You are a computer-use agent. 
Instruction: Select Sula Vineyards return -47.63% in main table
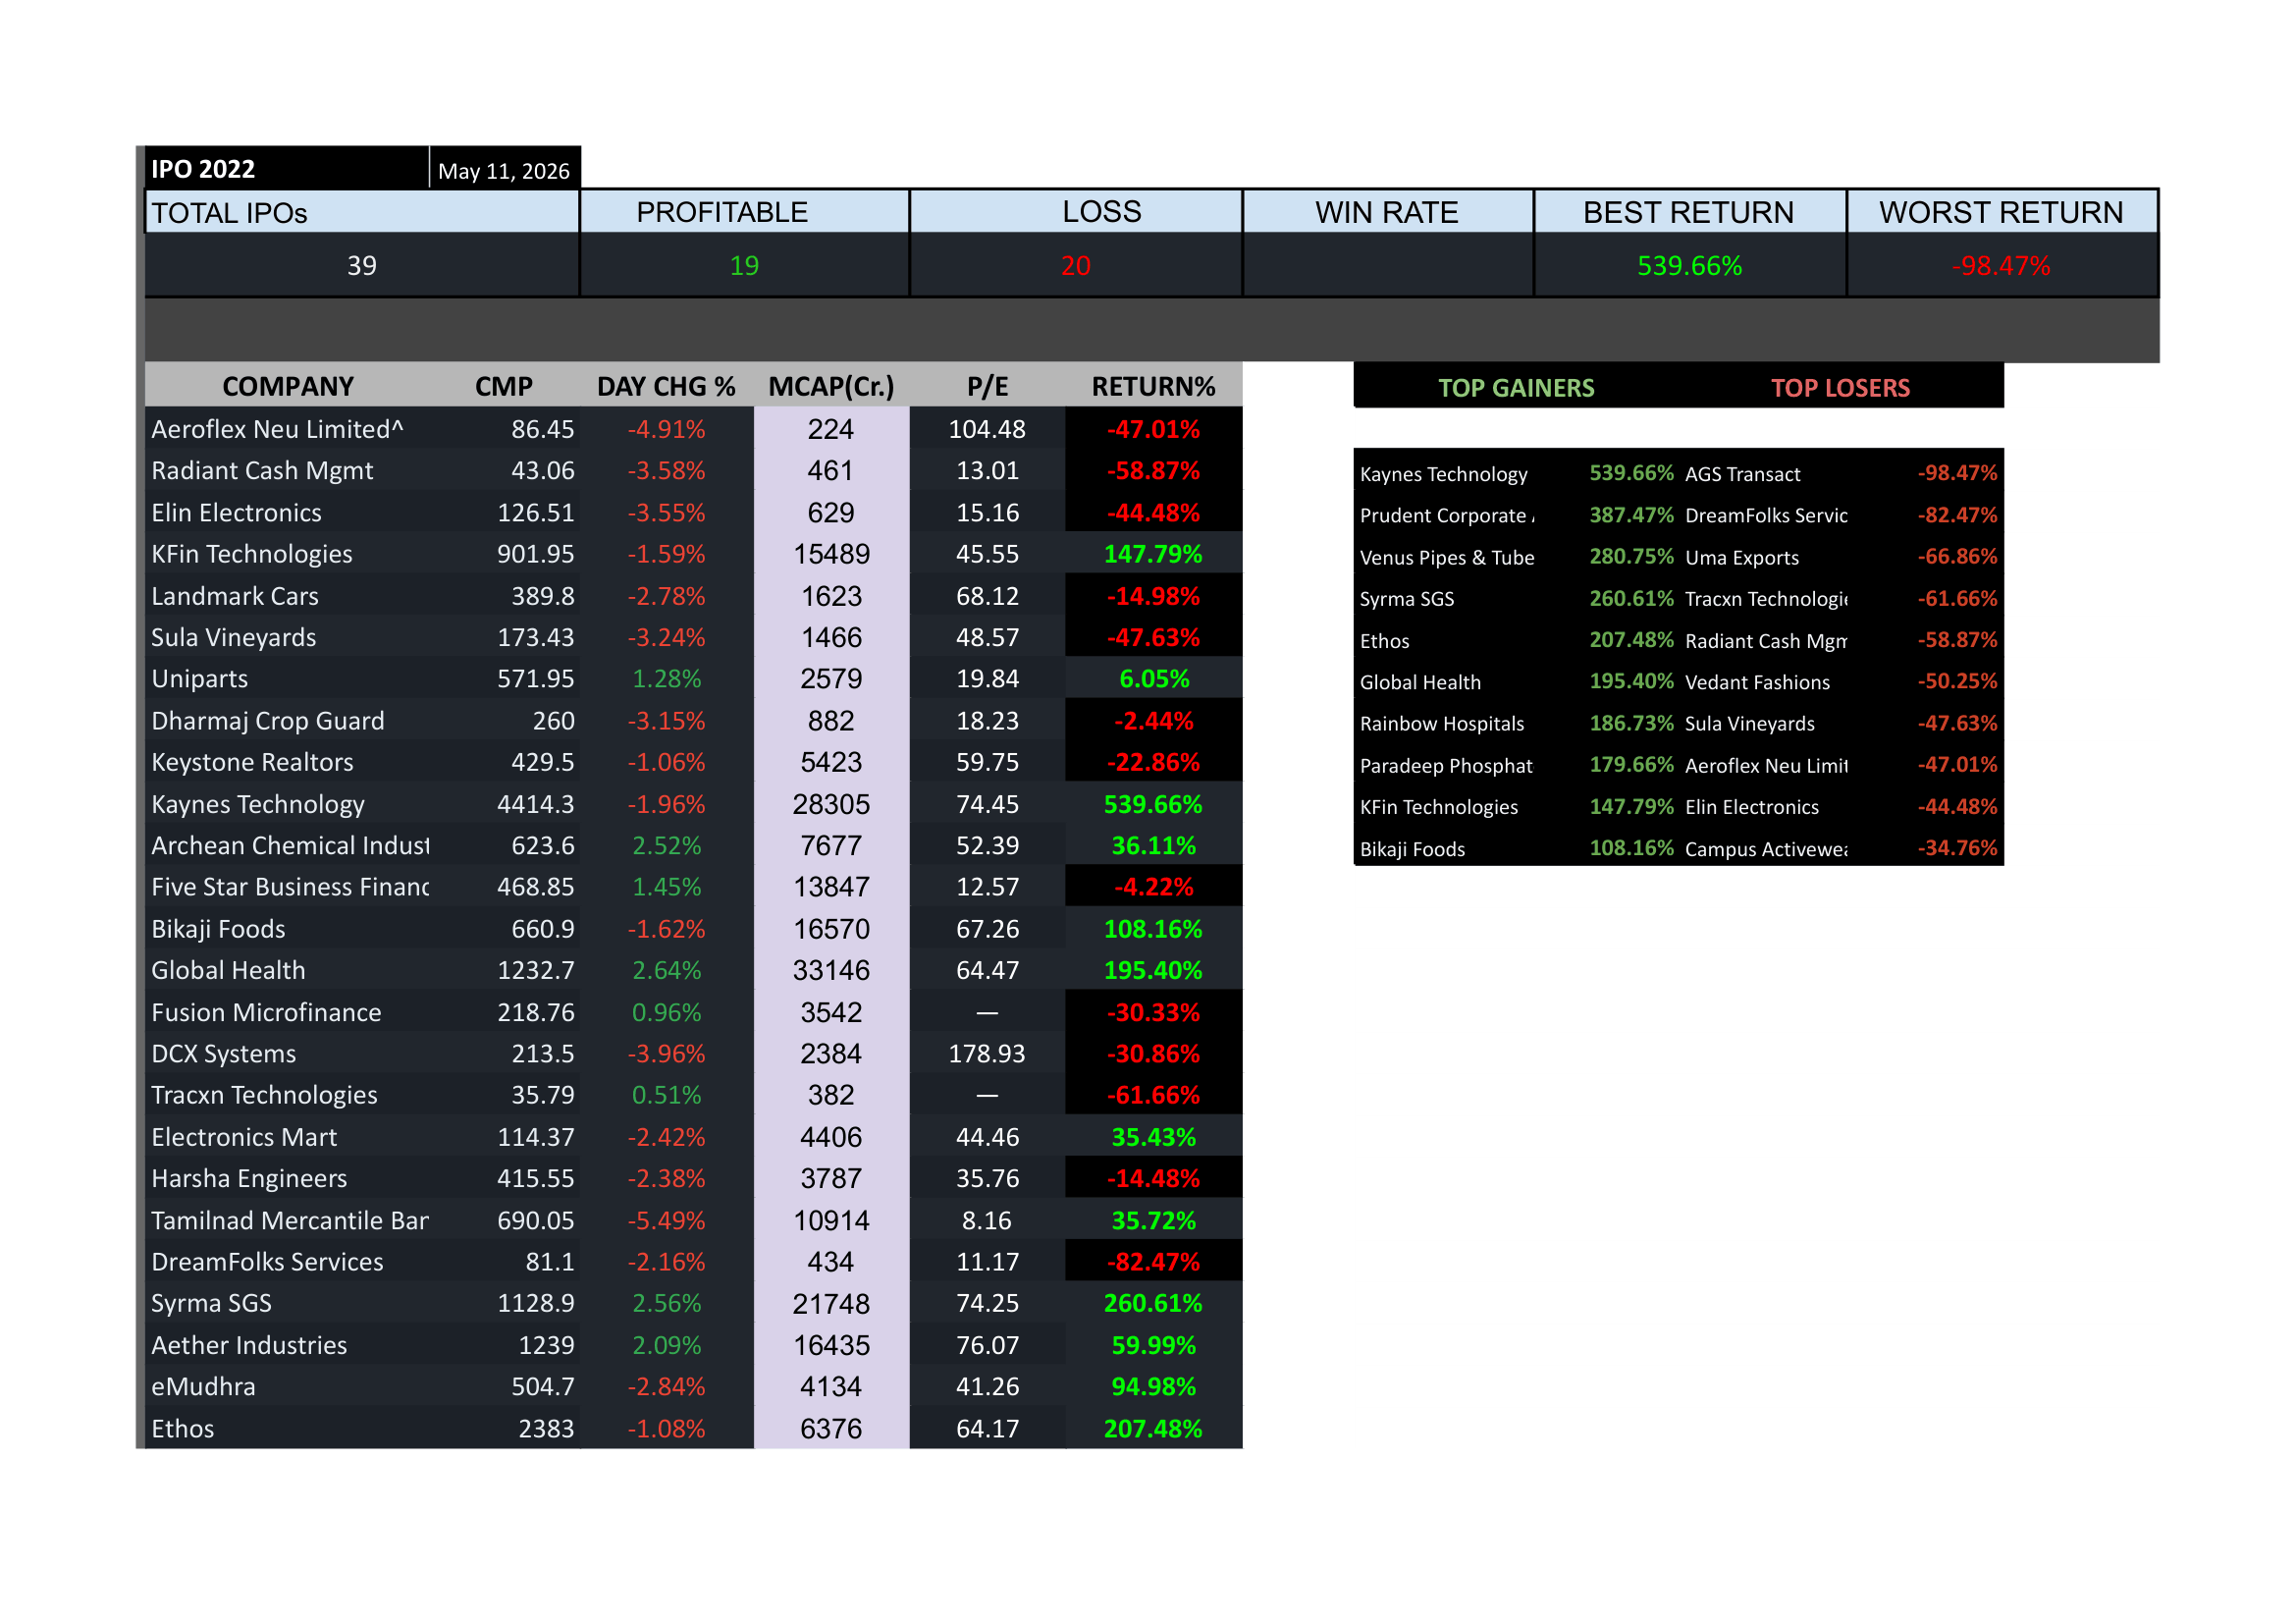coord(1153,637)
